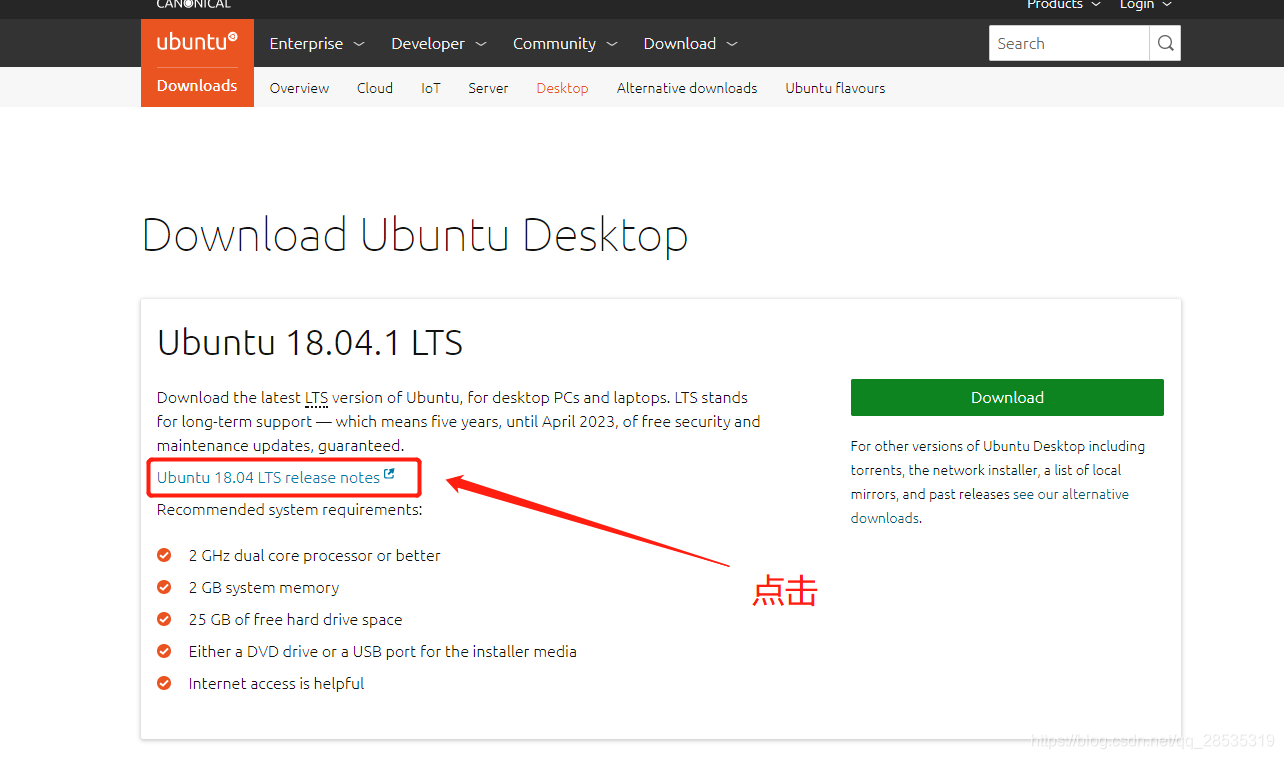Click checkmark icon beside Internet access
This screenshot has width=1284, height=759.
pyautogui.click(x=164, y=683)
